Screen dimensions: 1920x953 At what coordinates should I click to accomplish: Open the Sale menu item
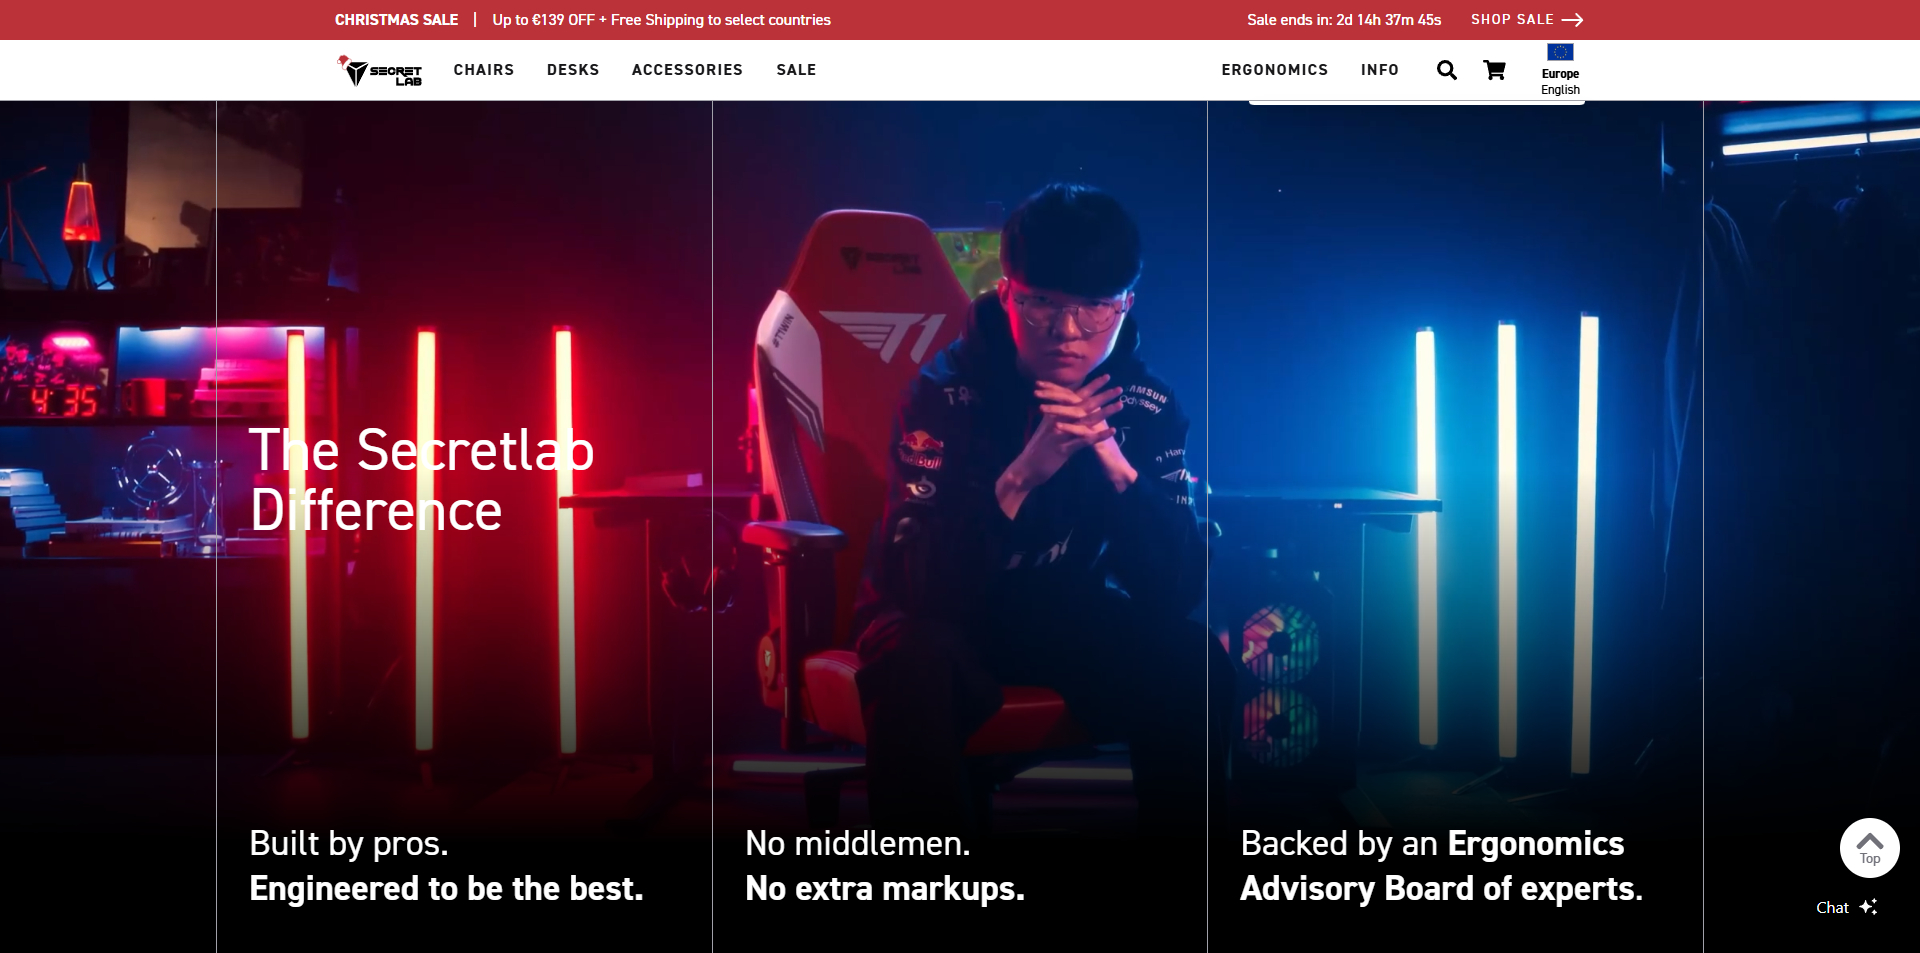tap(796, 70)
